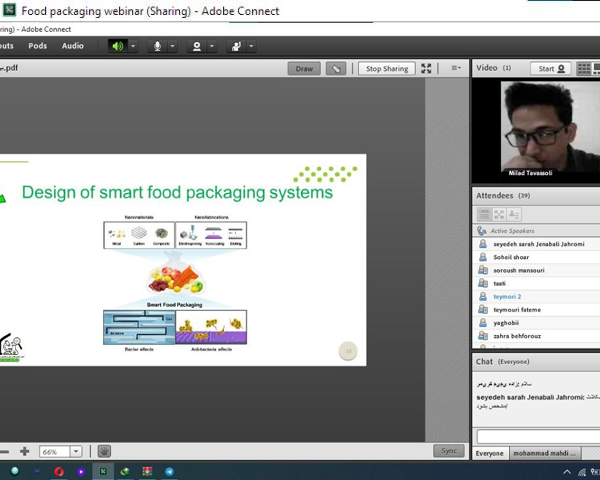The image size is (600, 480).
Task: Toggle the pointer tool icon
Action: click(x=337, y=69)
